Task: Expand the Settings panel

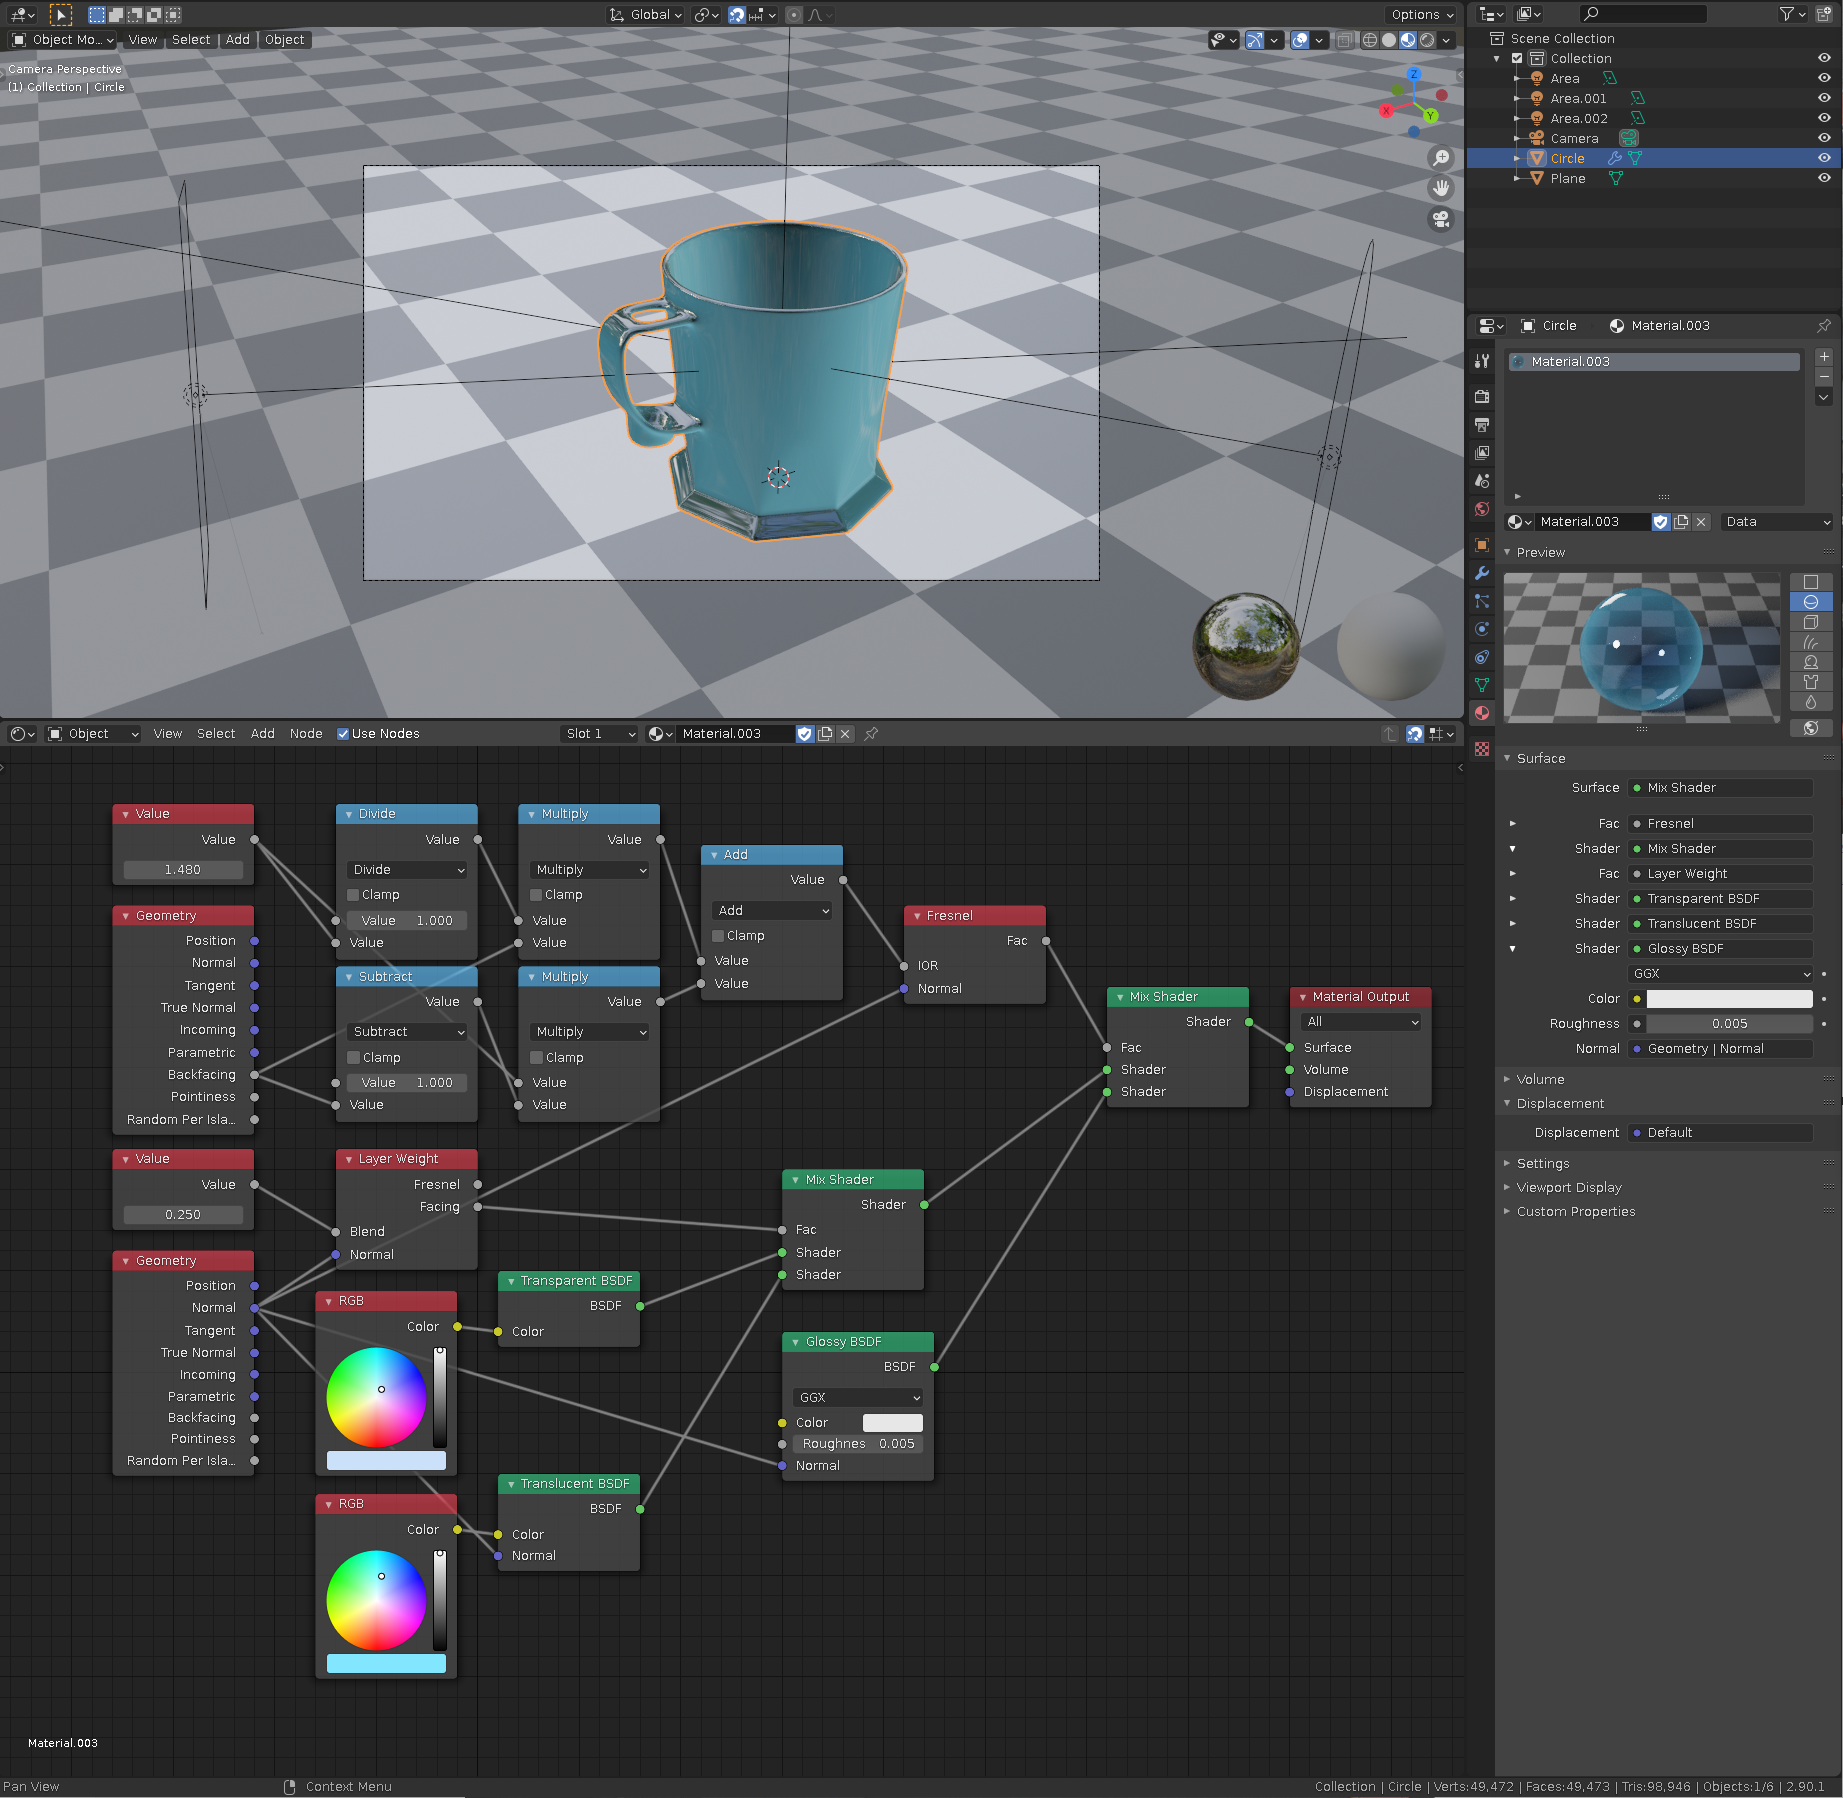Action: [1543, 1164]
